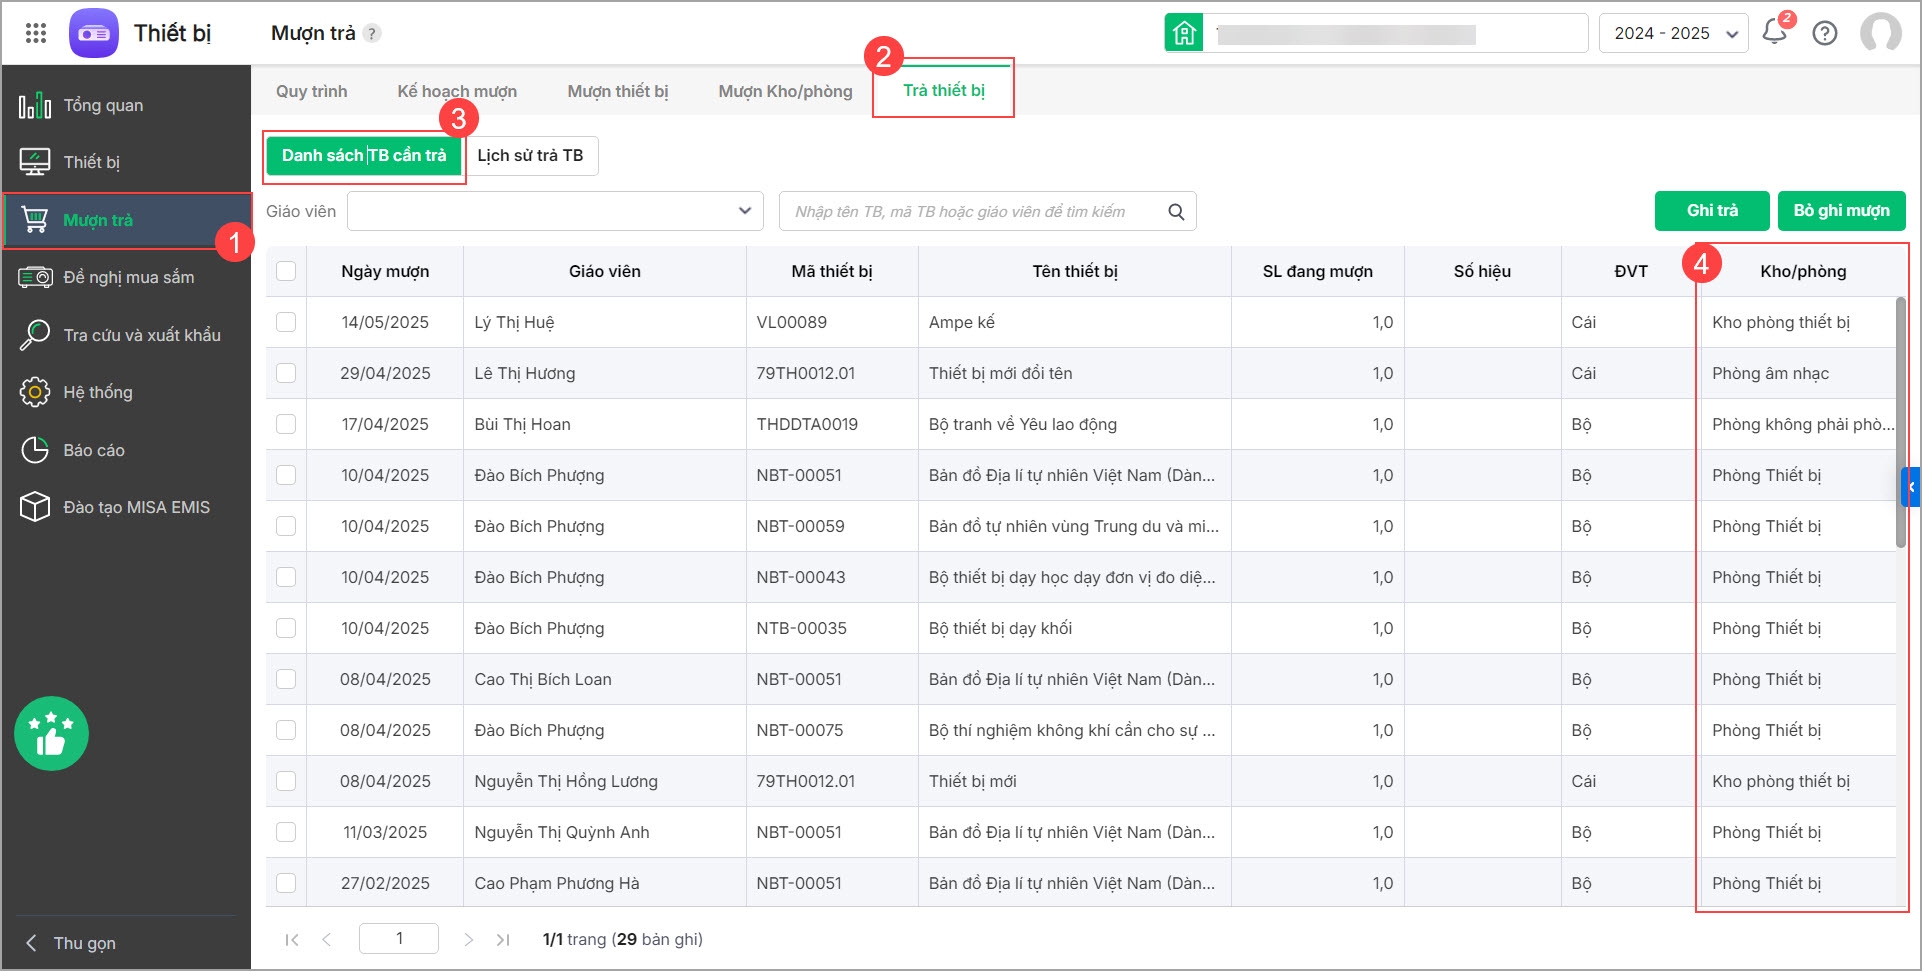Check the row with code NBT-00059
This screenshot has height=971, width=1922.
(286, 526)
